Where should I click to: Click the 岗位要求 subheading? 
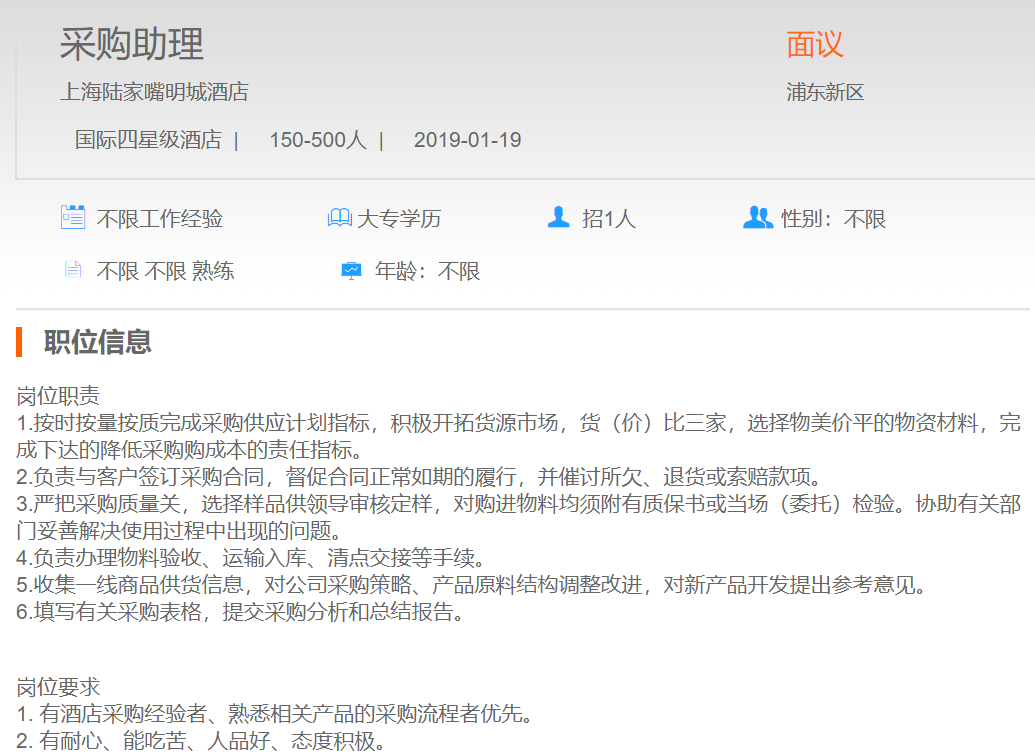coord(58,687)
